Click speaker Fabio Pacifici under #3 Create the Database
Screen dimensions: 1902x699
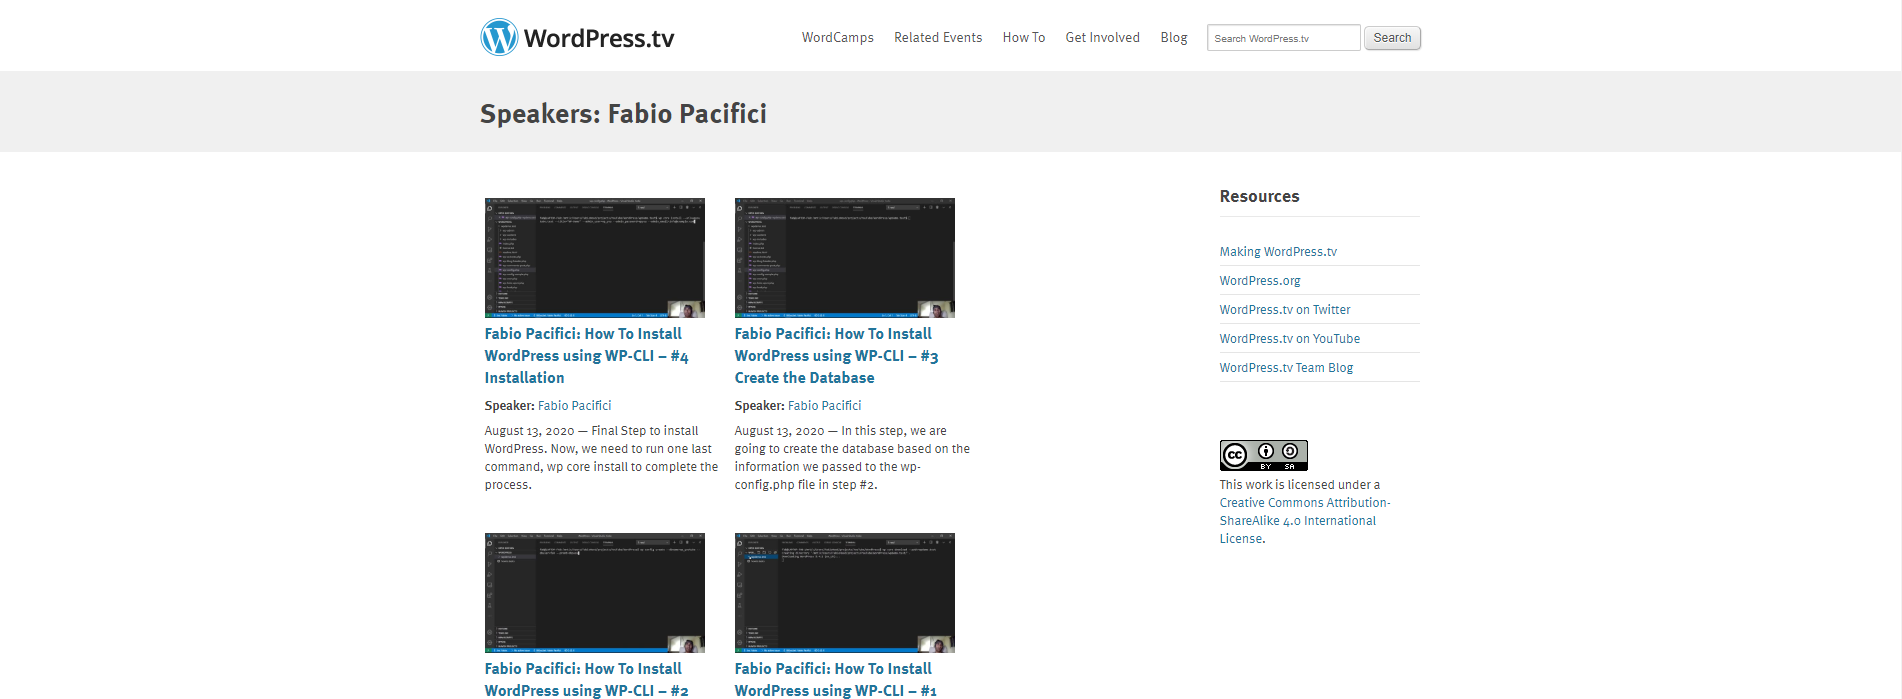(x=825, y=406)
